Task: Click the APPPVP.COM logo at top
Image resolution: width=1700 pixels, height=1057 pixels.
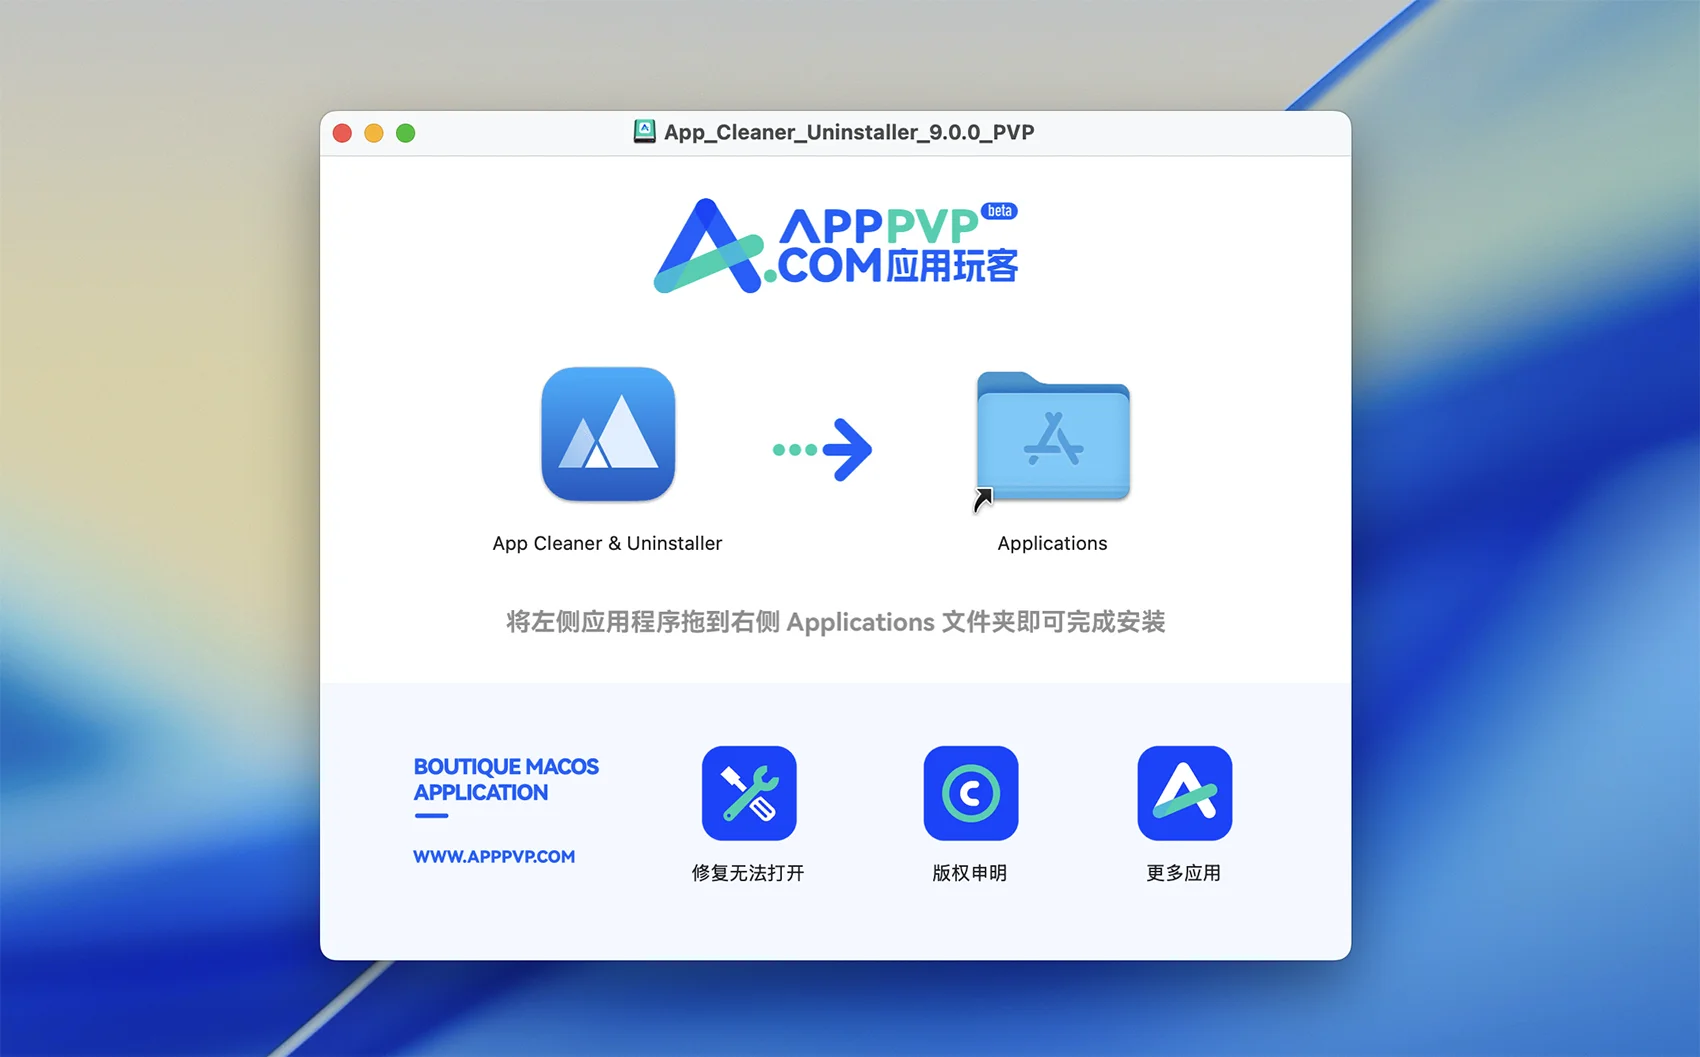Action: click(835, 246)
